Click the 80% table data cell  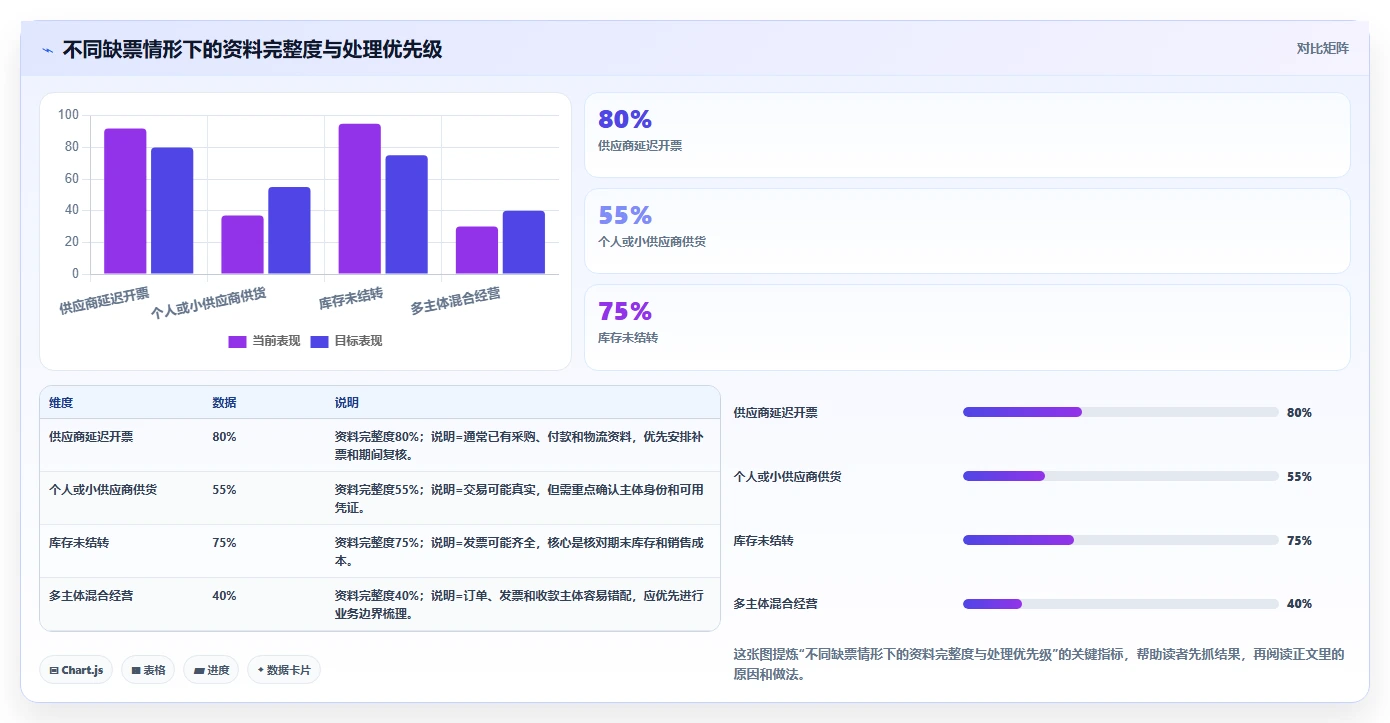coord(224,437)
